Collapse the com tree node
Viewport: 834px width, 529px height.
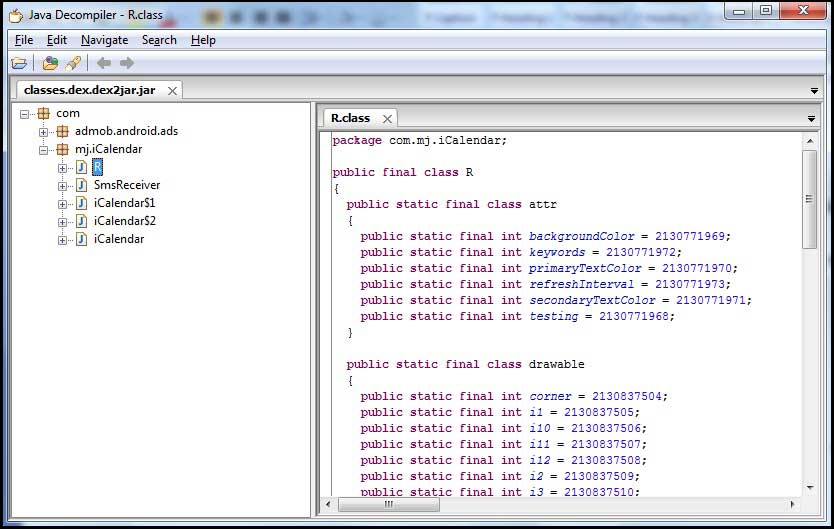point(25,113)
